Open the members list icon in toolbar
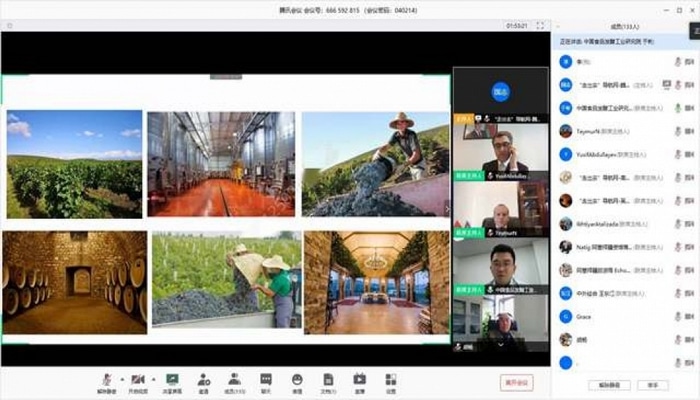Viewport: 700px width, 400px height. click(x=235, y=380)
